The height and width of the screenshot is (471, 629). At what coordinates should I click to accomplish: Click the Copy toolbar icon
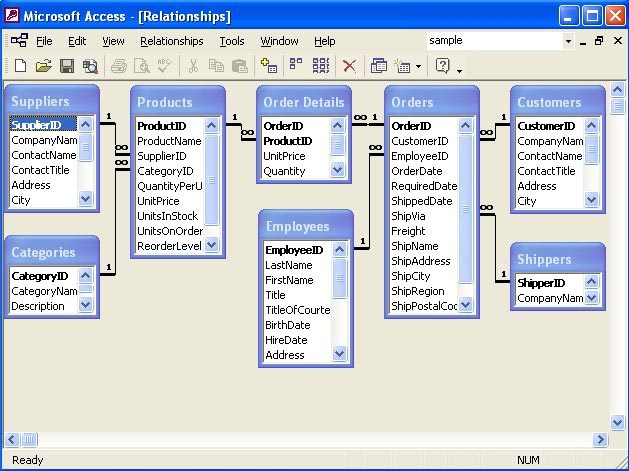click(x=216, y=65)
